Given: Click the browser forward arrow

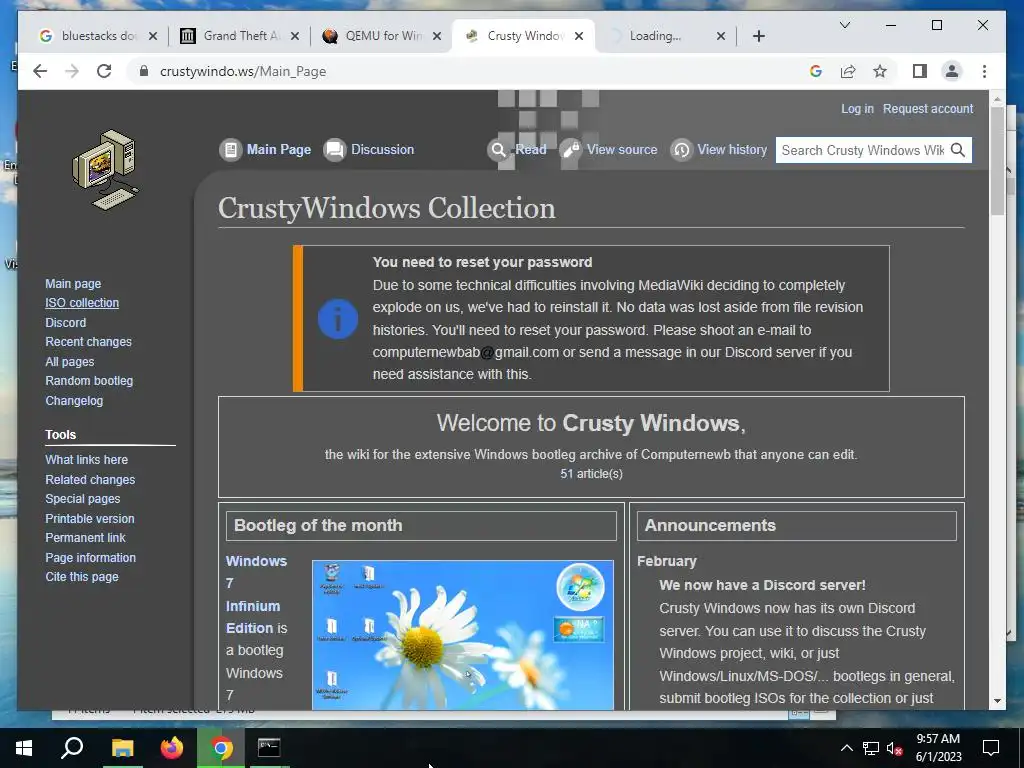Looking at the screenshot, I should 72,71.
